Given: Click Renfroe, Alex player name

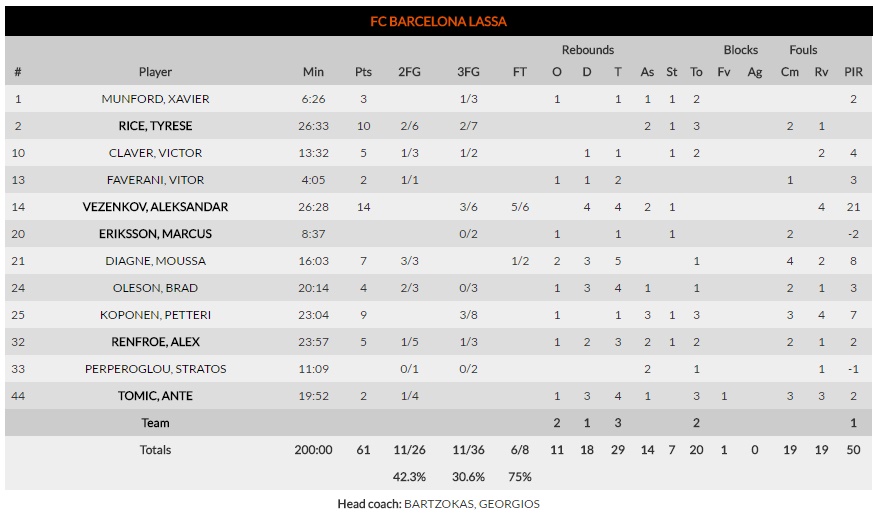Looking at the screenshot, I should (x=155, y=342).
